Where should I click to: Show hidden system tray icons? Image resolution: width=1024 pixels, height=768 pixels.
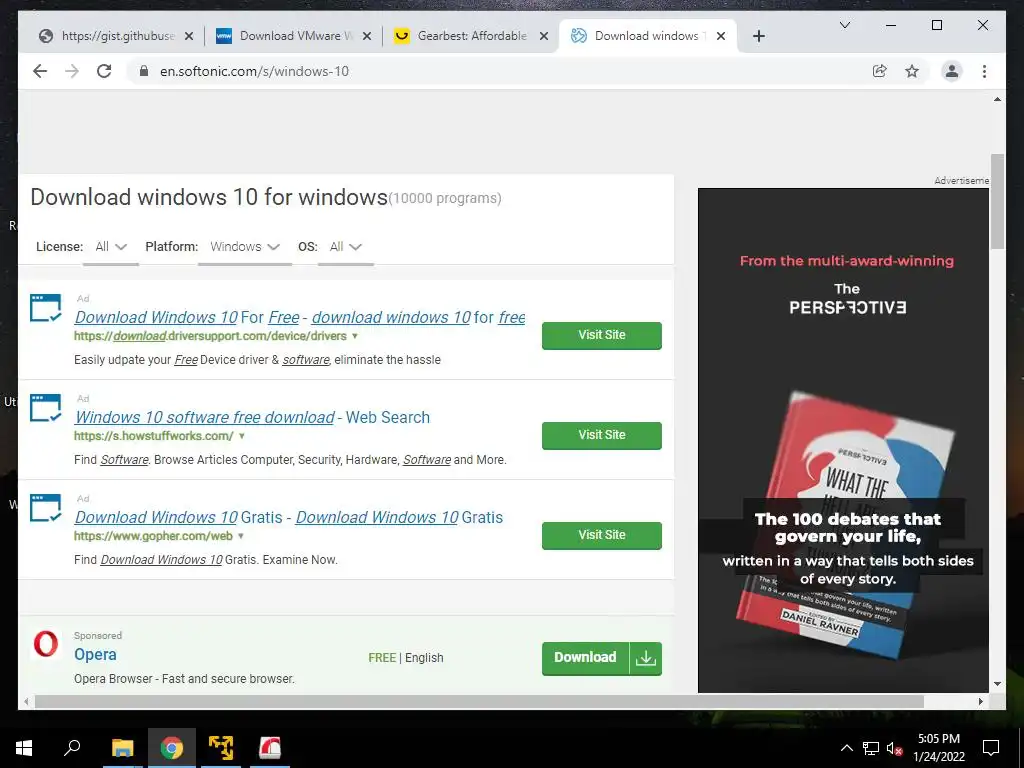pos(846,748)
